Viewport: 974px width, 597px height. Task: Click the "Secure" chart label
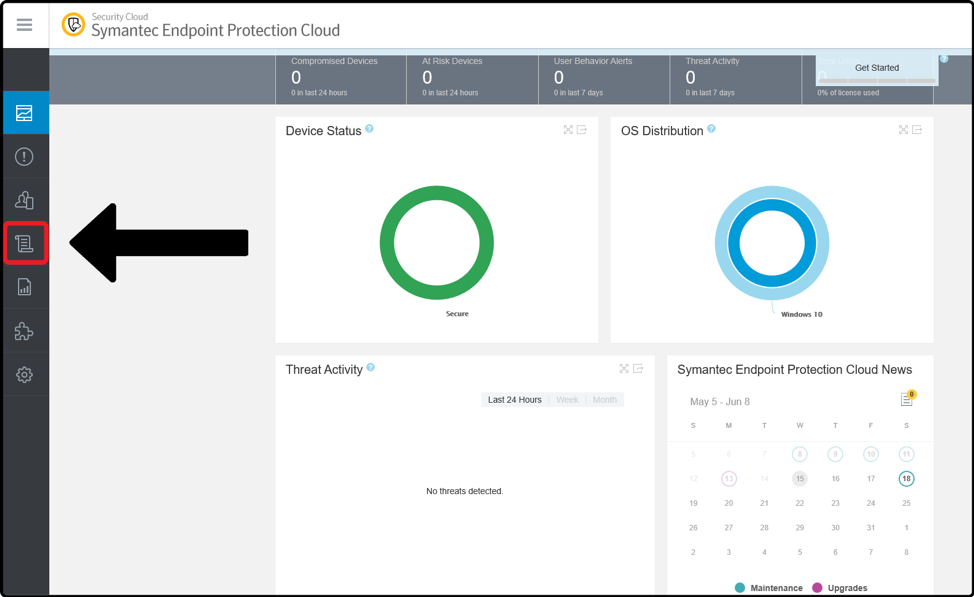tap(457, 314)
